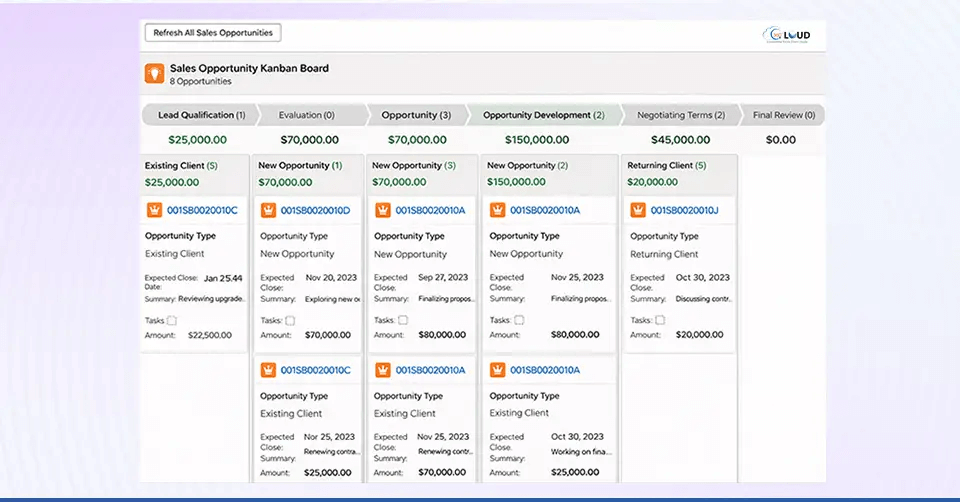Image resolution: width=960 pixels, height=502 pixels.
Task: Click the $45,000.00 Negotiating Terms total
Action: (x=681, y=140)
